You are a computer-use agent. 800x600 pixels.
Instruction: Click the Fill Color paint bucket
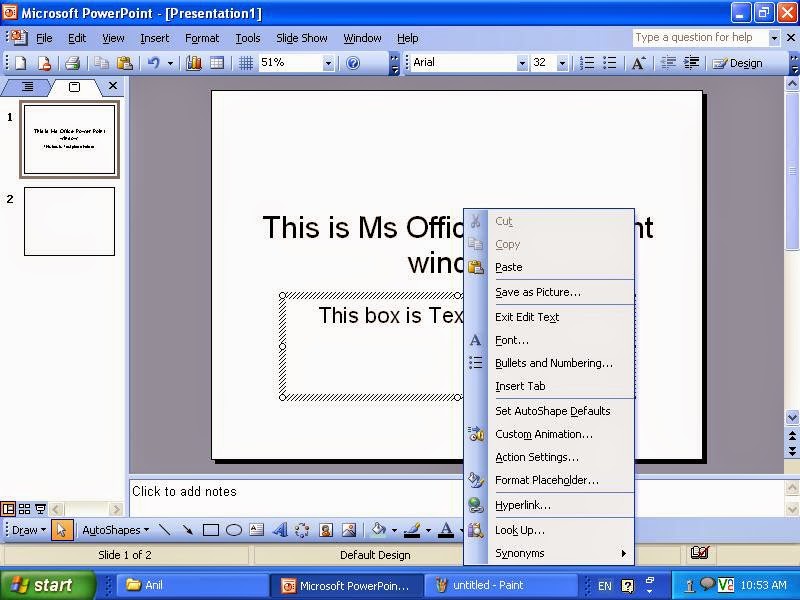click(x=379, y=531)
